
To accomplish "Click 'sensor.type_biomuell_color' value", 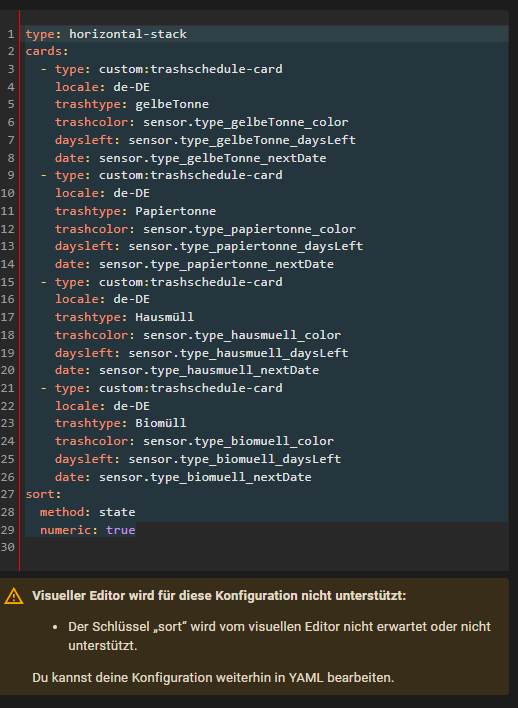I will pyautogui.click(x=238, y=441).
